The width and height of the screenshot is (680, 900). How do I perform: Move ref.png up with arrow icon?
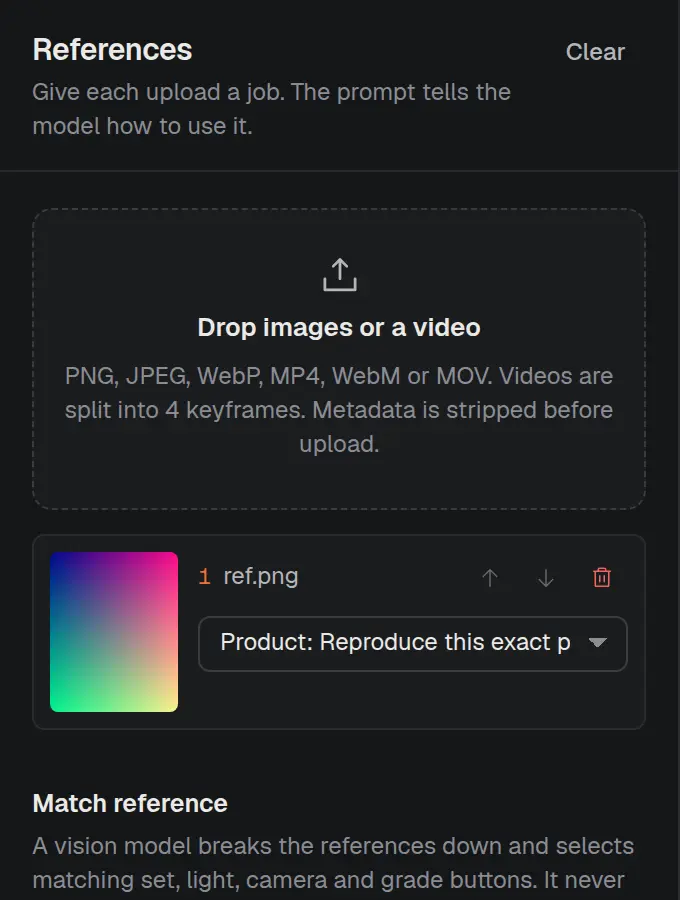(489, 577)
